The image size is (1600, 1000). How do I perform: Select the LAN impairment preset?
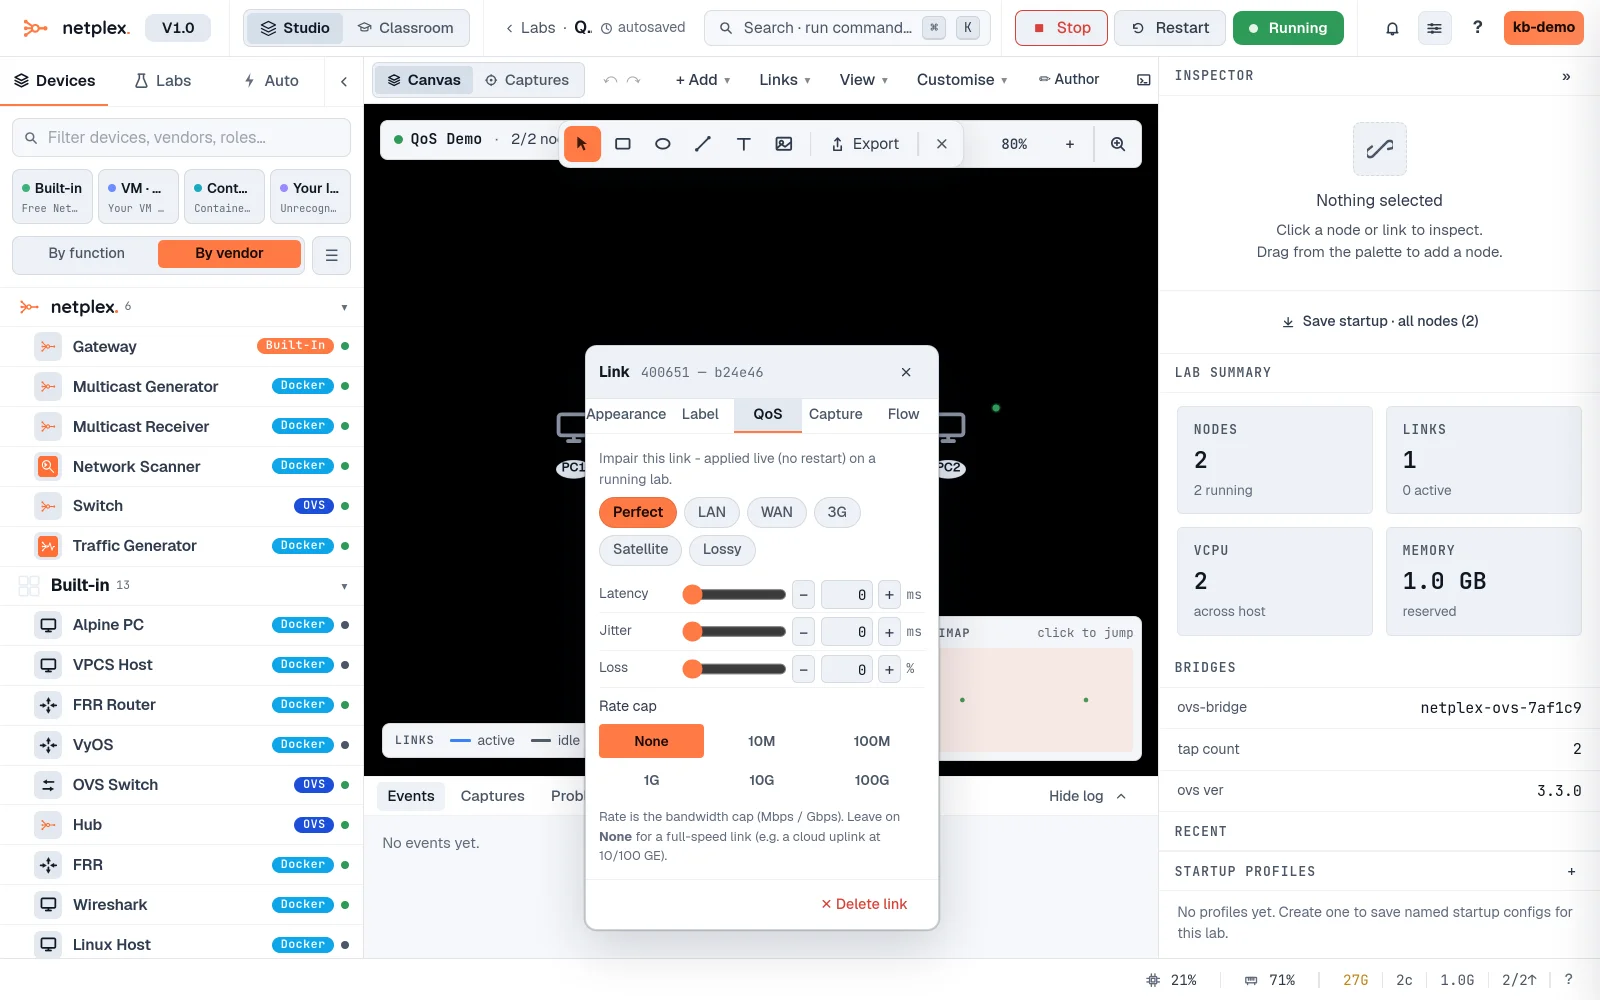coord(712,512)
